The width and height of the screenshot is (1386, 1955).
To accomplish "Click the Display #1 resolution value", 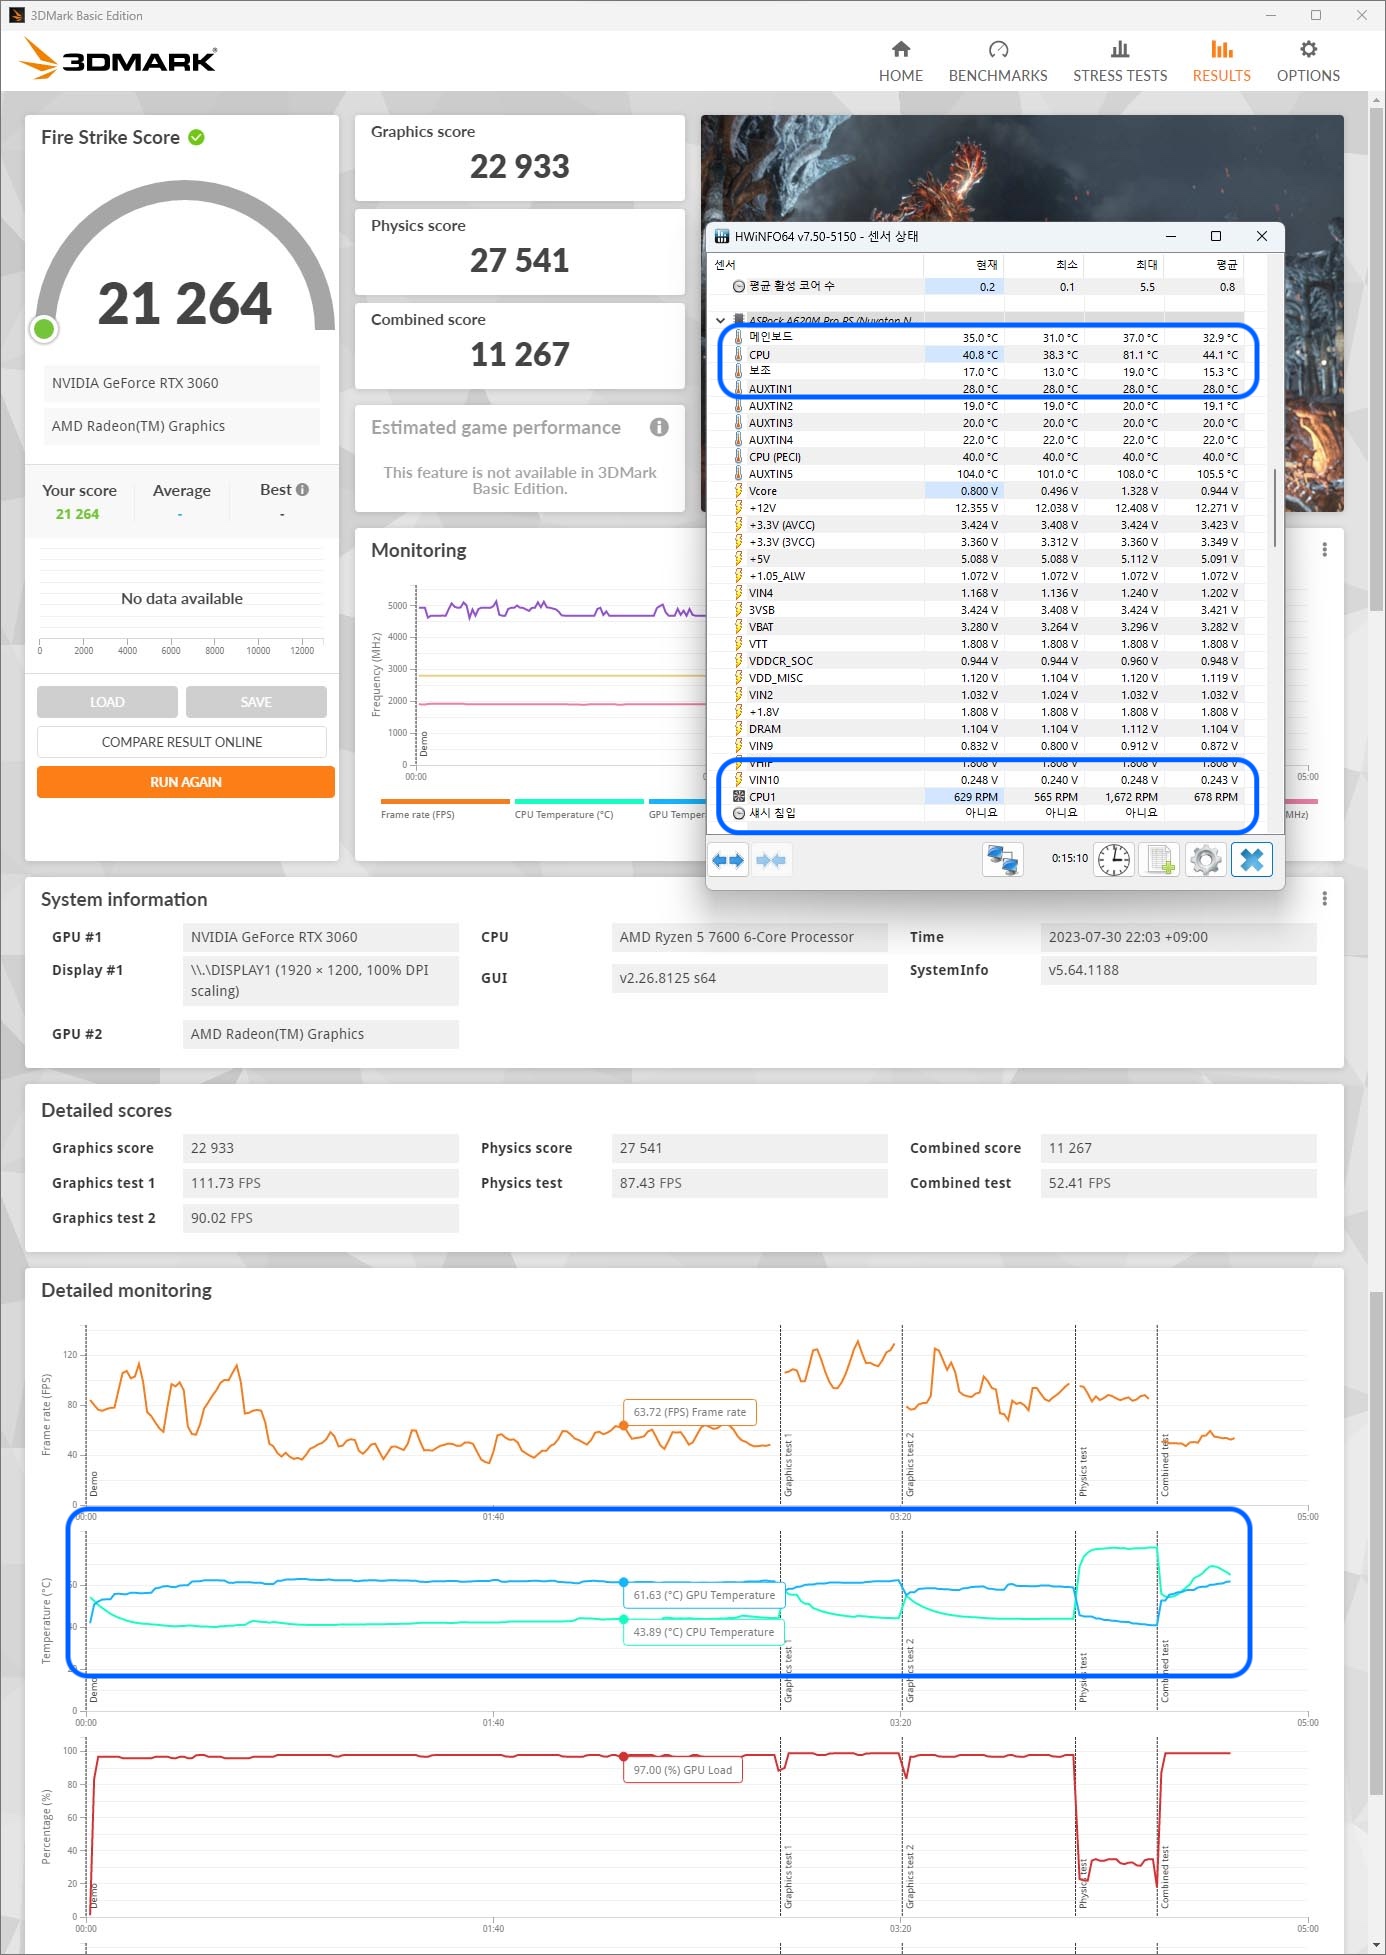I will [320, 981].
